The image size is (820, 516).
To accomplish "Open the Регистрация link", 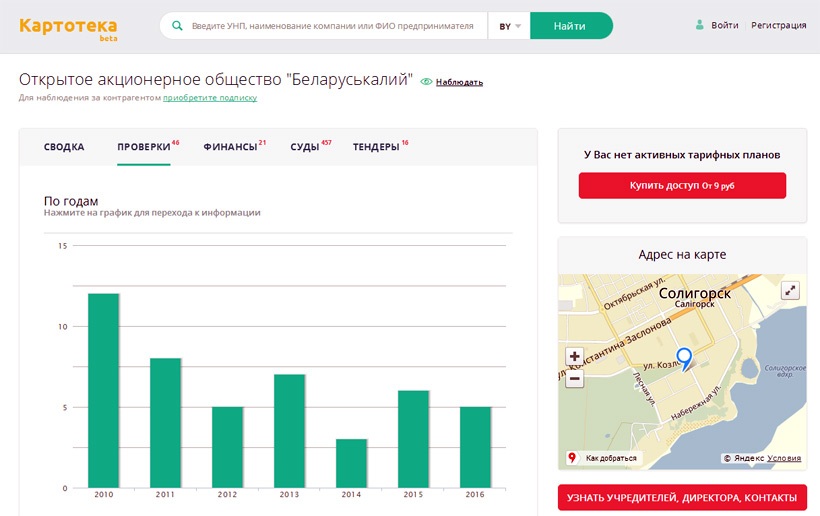I will (x=778, y=25).
